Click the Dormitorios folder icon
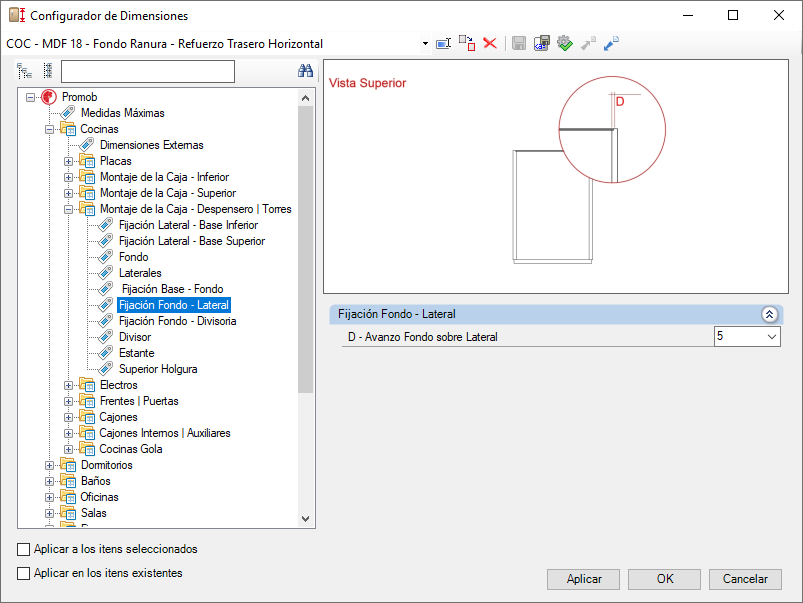The image size is (803, 603). point(68,465)
